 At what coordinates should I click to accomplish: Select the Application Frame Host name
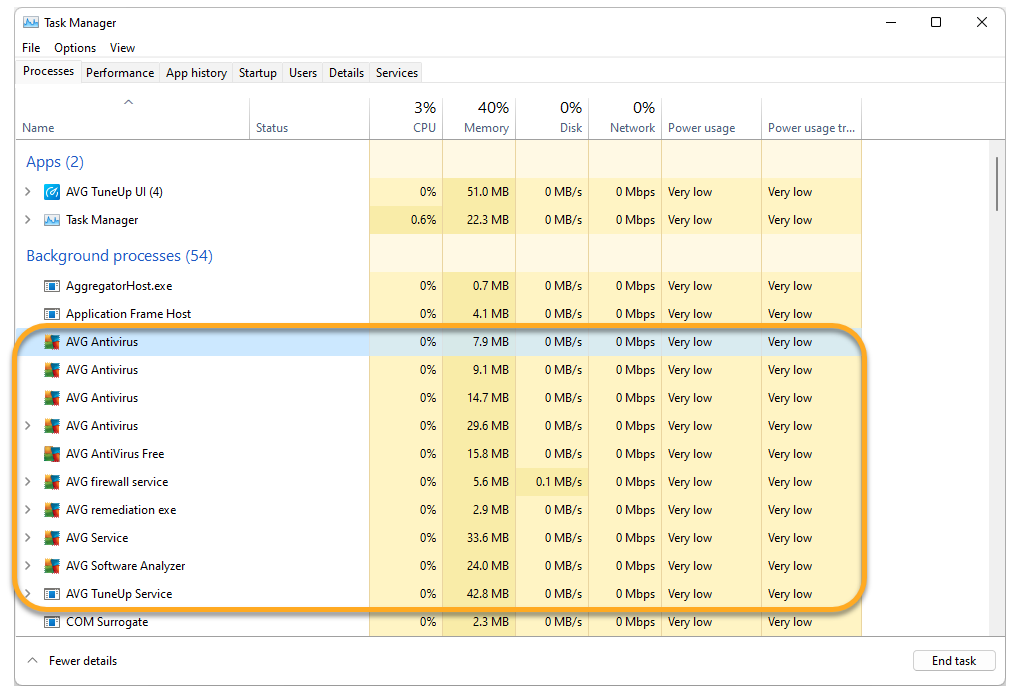click(x=128, y=314)
